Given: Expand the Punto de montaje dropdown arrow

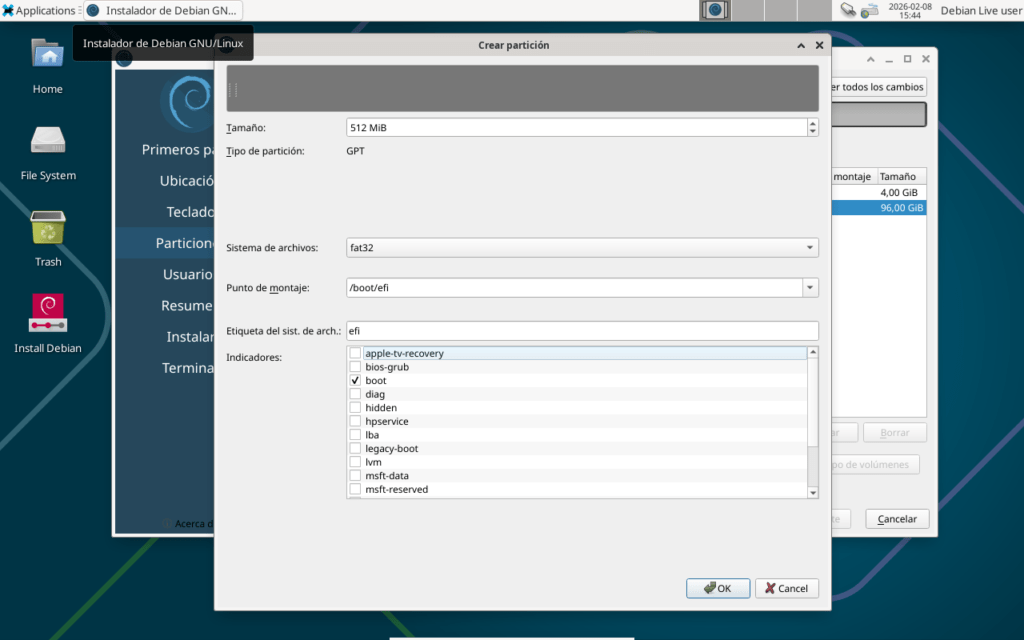Looking at the screenshot, I should click(809, 288).
